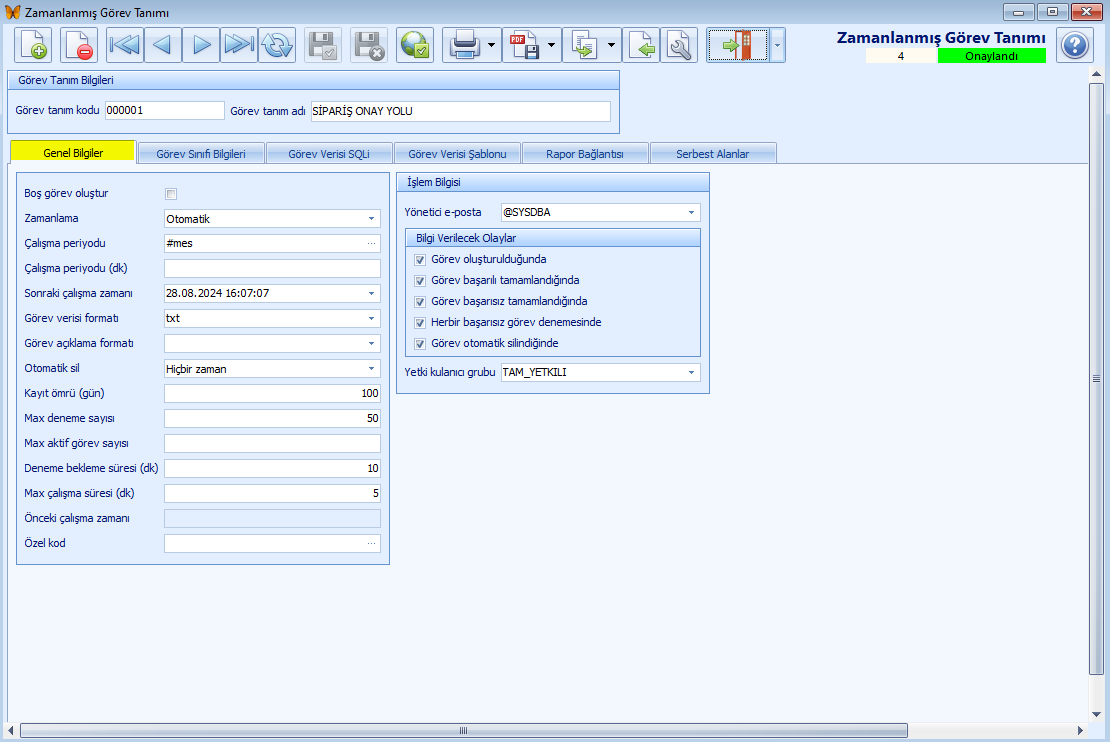
Task: Click the PDF save icon
Action: click(x=523, y=45)
